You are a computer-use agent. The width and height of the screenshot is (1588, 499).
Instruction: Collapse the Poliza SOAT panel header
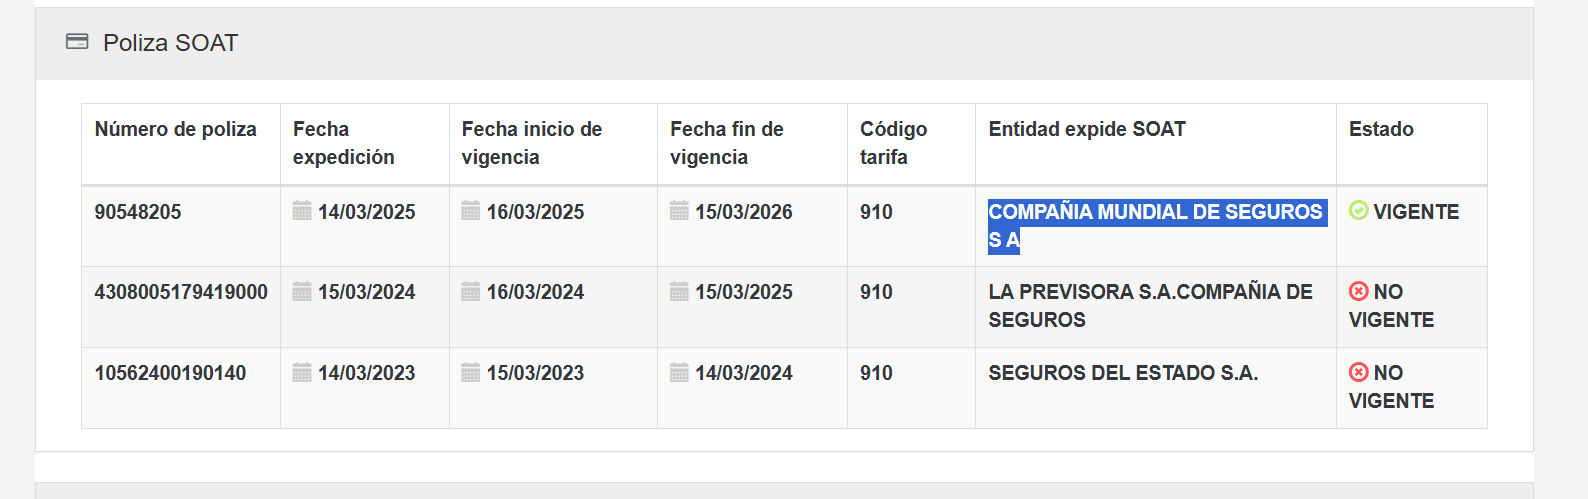170,43
